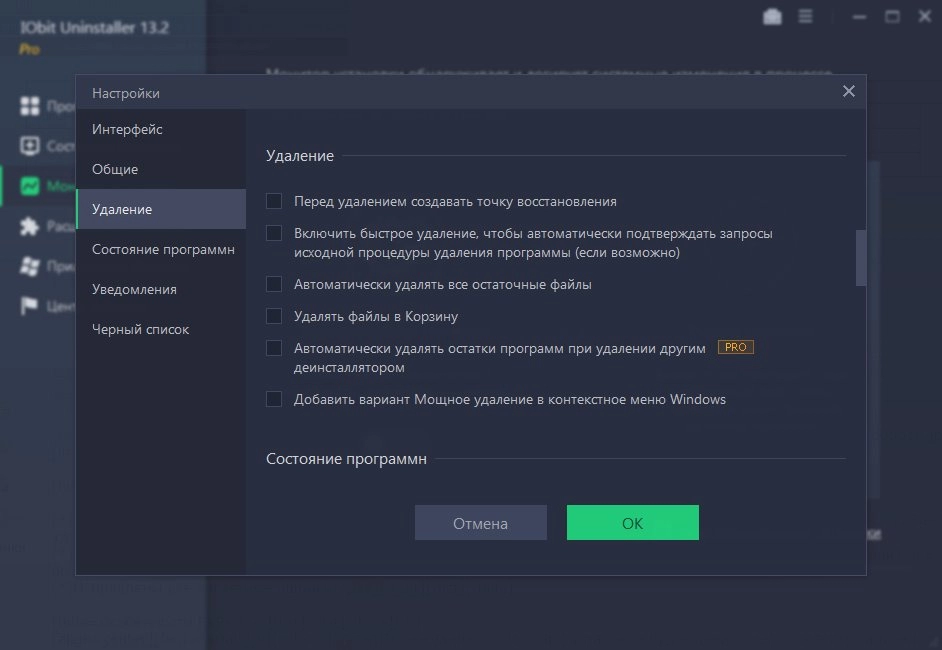
Task: Open the Уведомления settings tab
Action: click(161, 289)
